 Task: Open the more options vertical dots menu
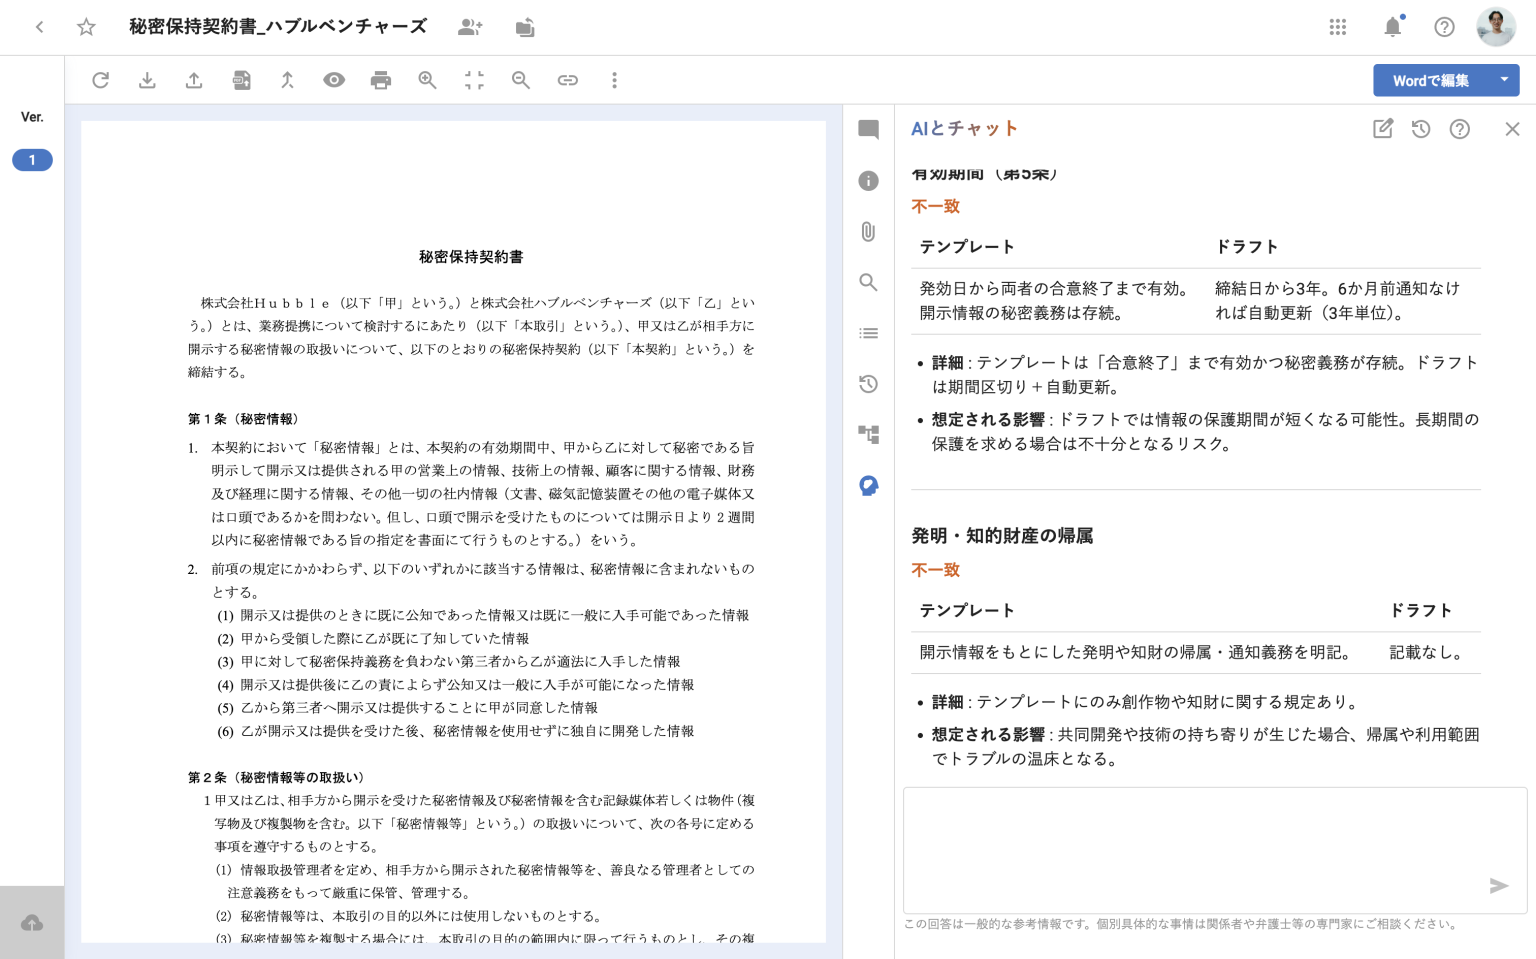point(614,80)
